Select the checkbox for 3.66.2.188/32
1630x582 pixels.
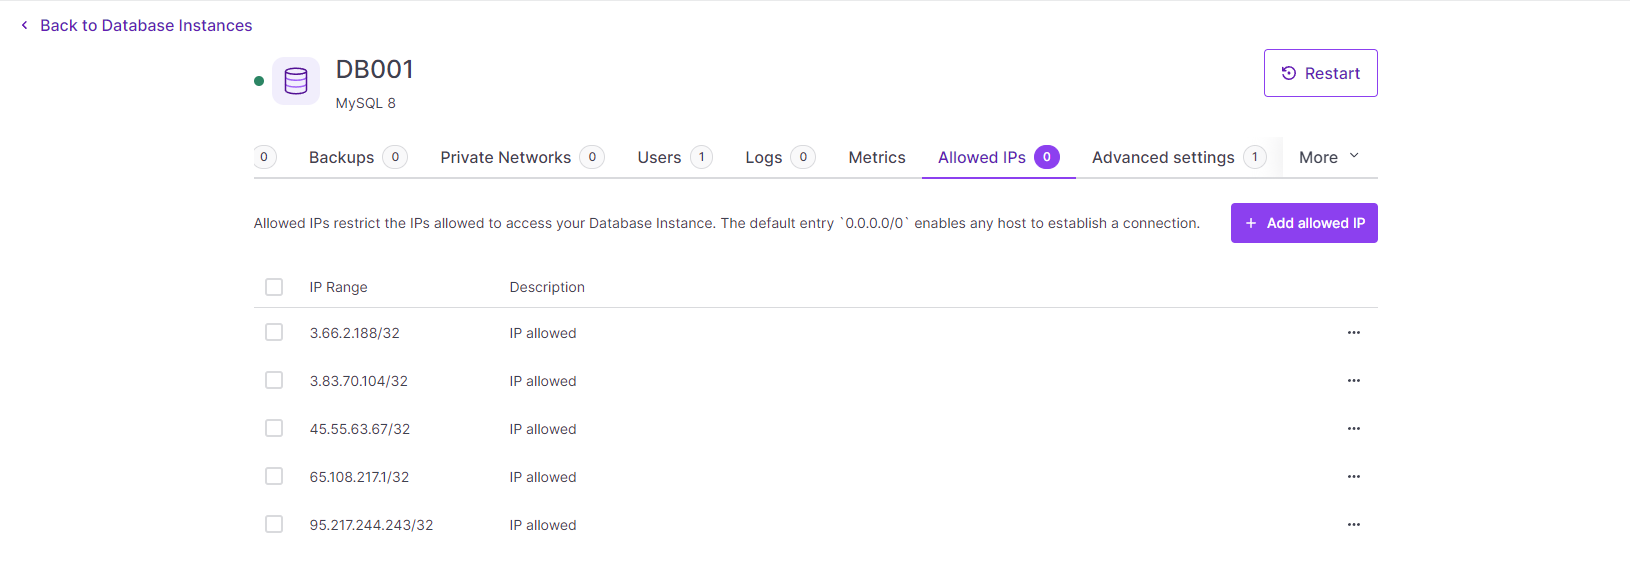point(274,332)
